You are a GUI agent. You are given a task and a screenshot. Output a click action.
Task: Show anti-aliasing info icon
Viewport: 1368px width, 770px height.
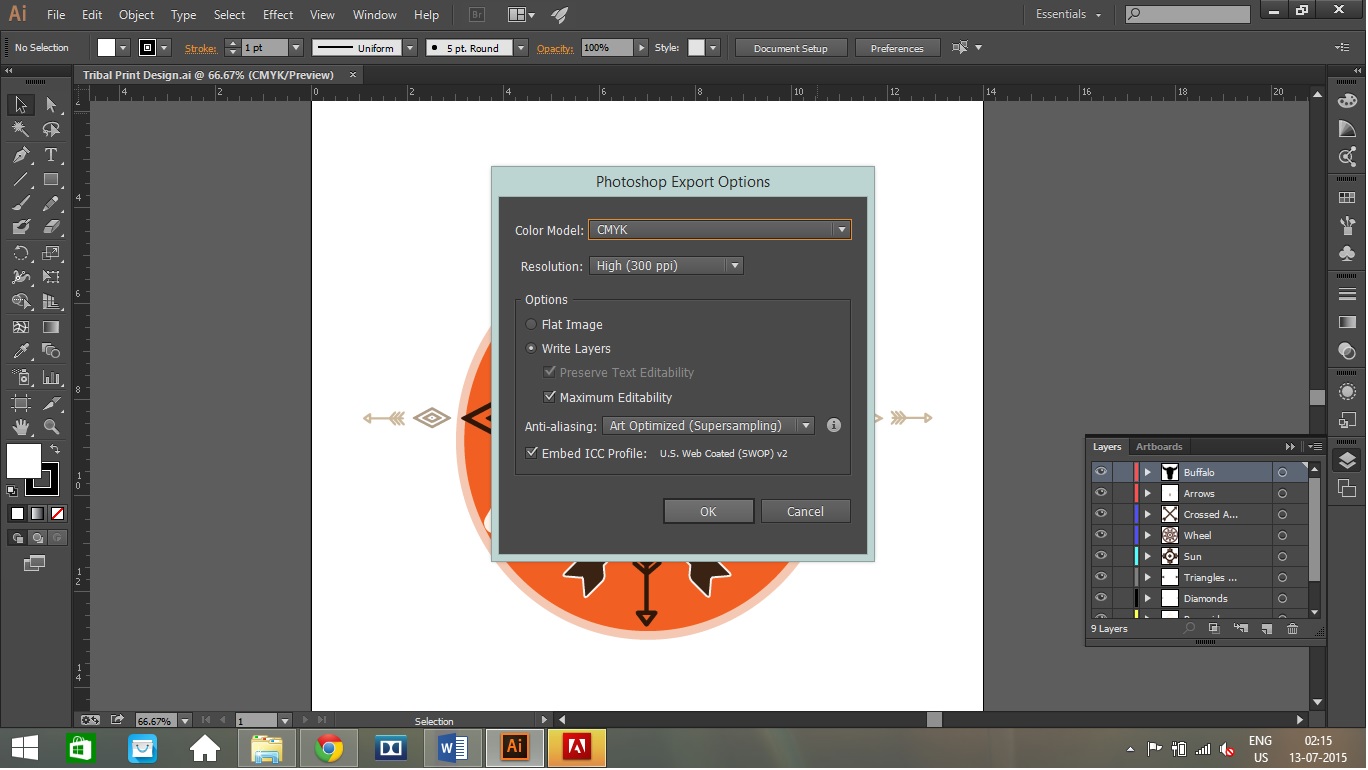point(834,425)
